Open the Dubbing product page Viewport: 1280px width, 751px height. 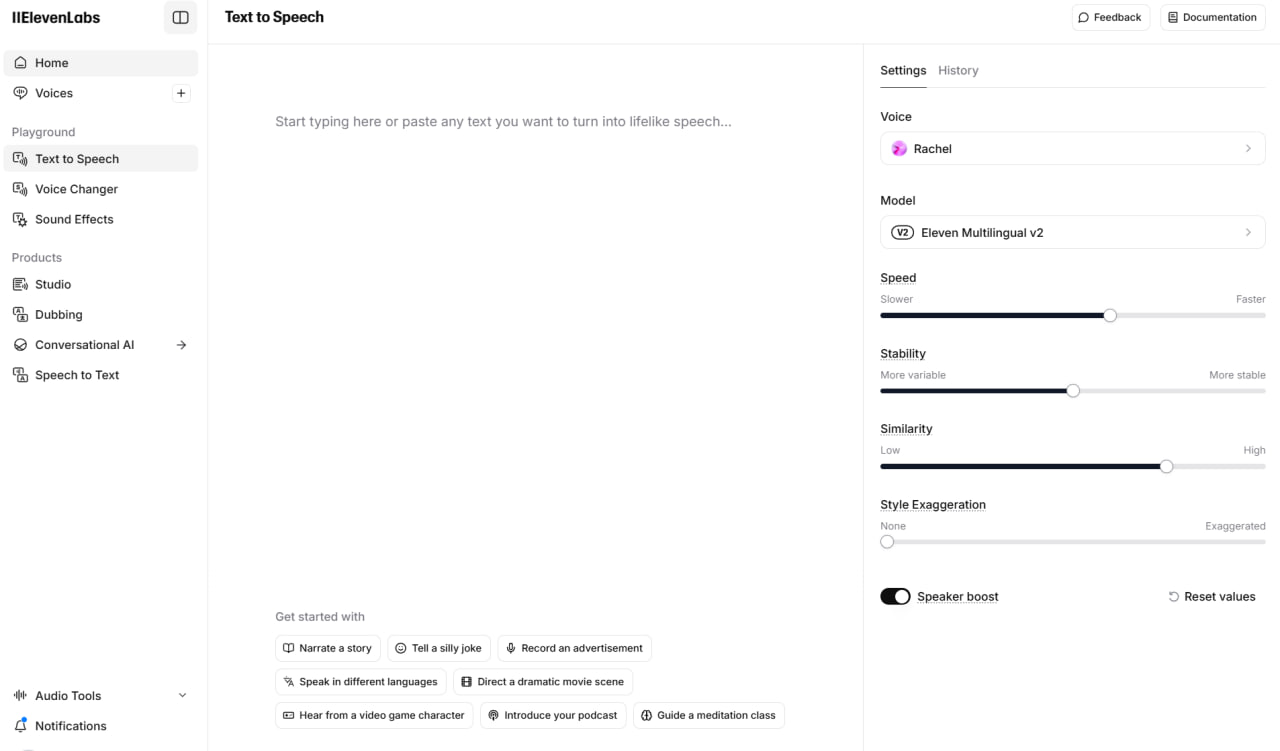58,314
